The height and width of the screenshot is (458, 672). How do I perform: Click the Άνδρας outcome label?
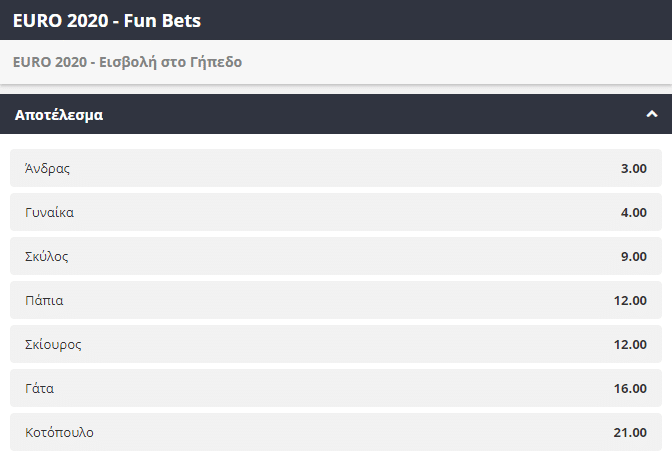point(47,168)
